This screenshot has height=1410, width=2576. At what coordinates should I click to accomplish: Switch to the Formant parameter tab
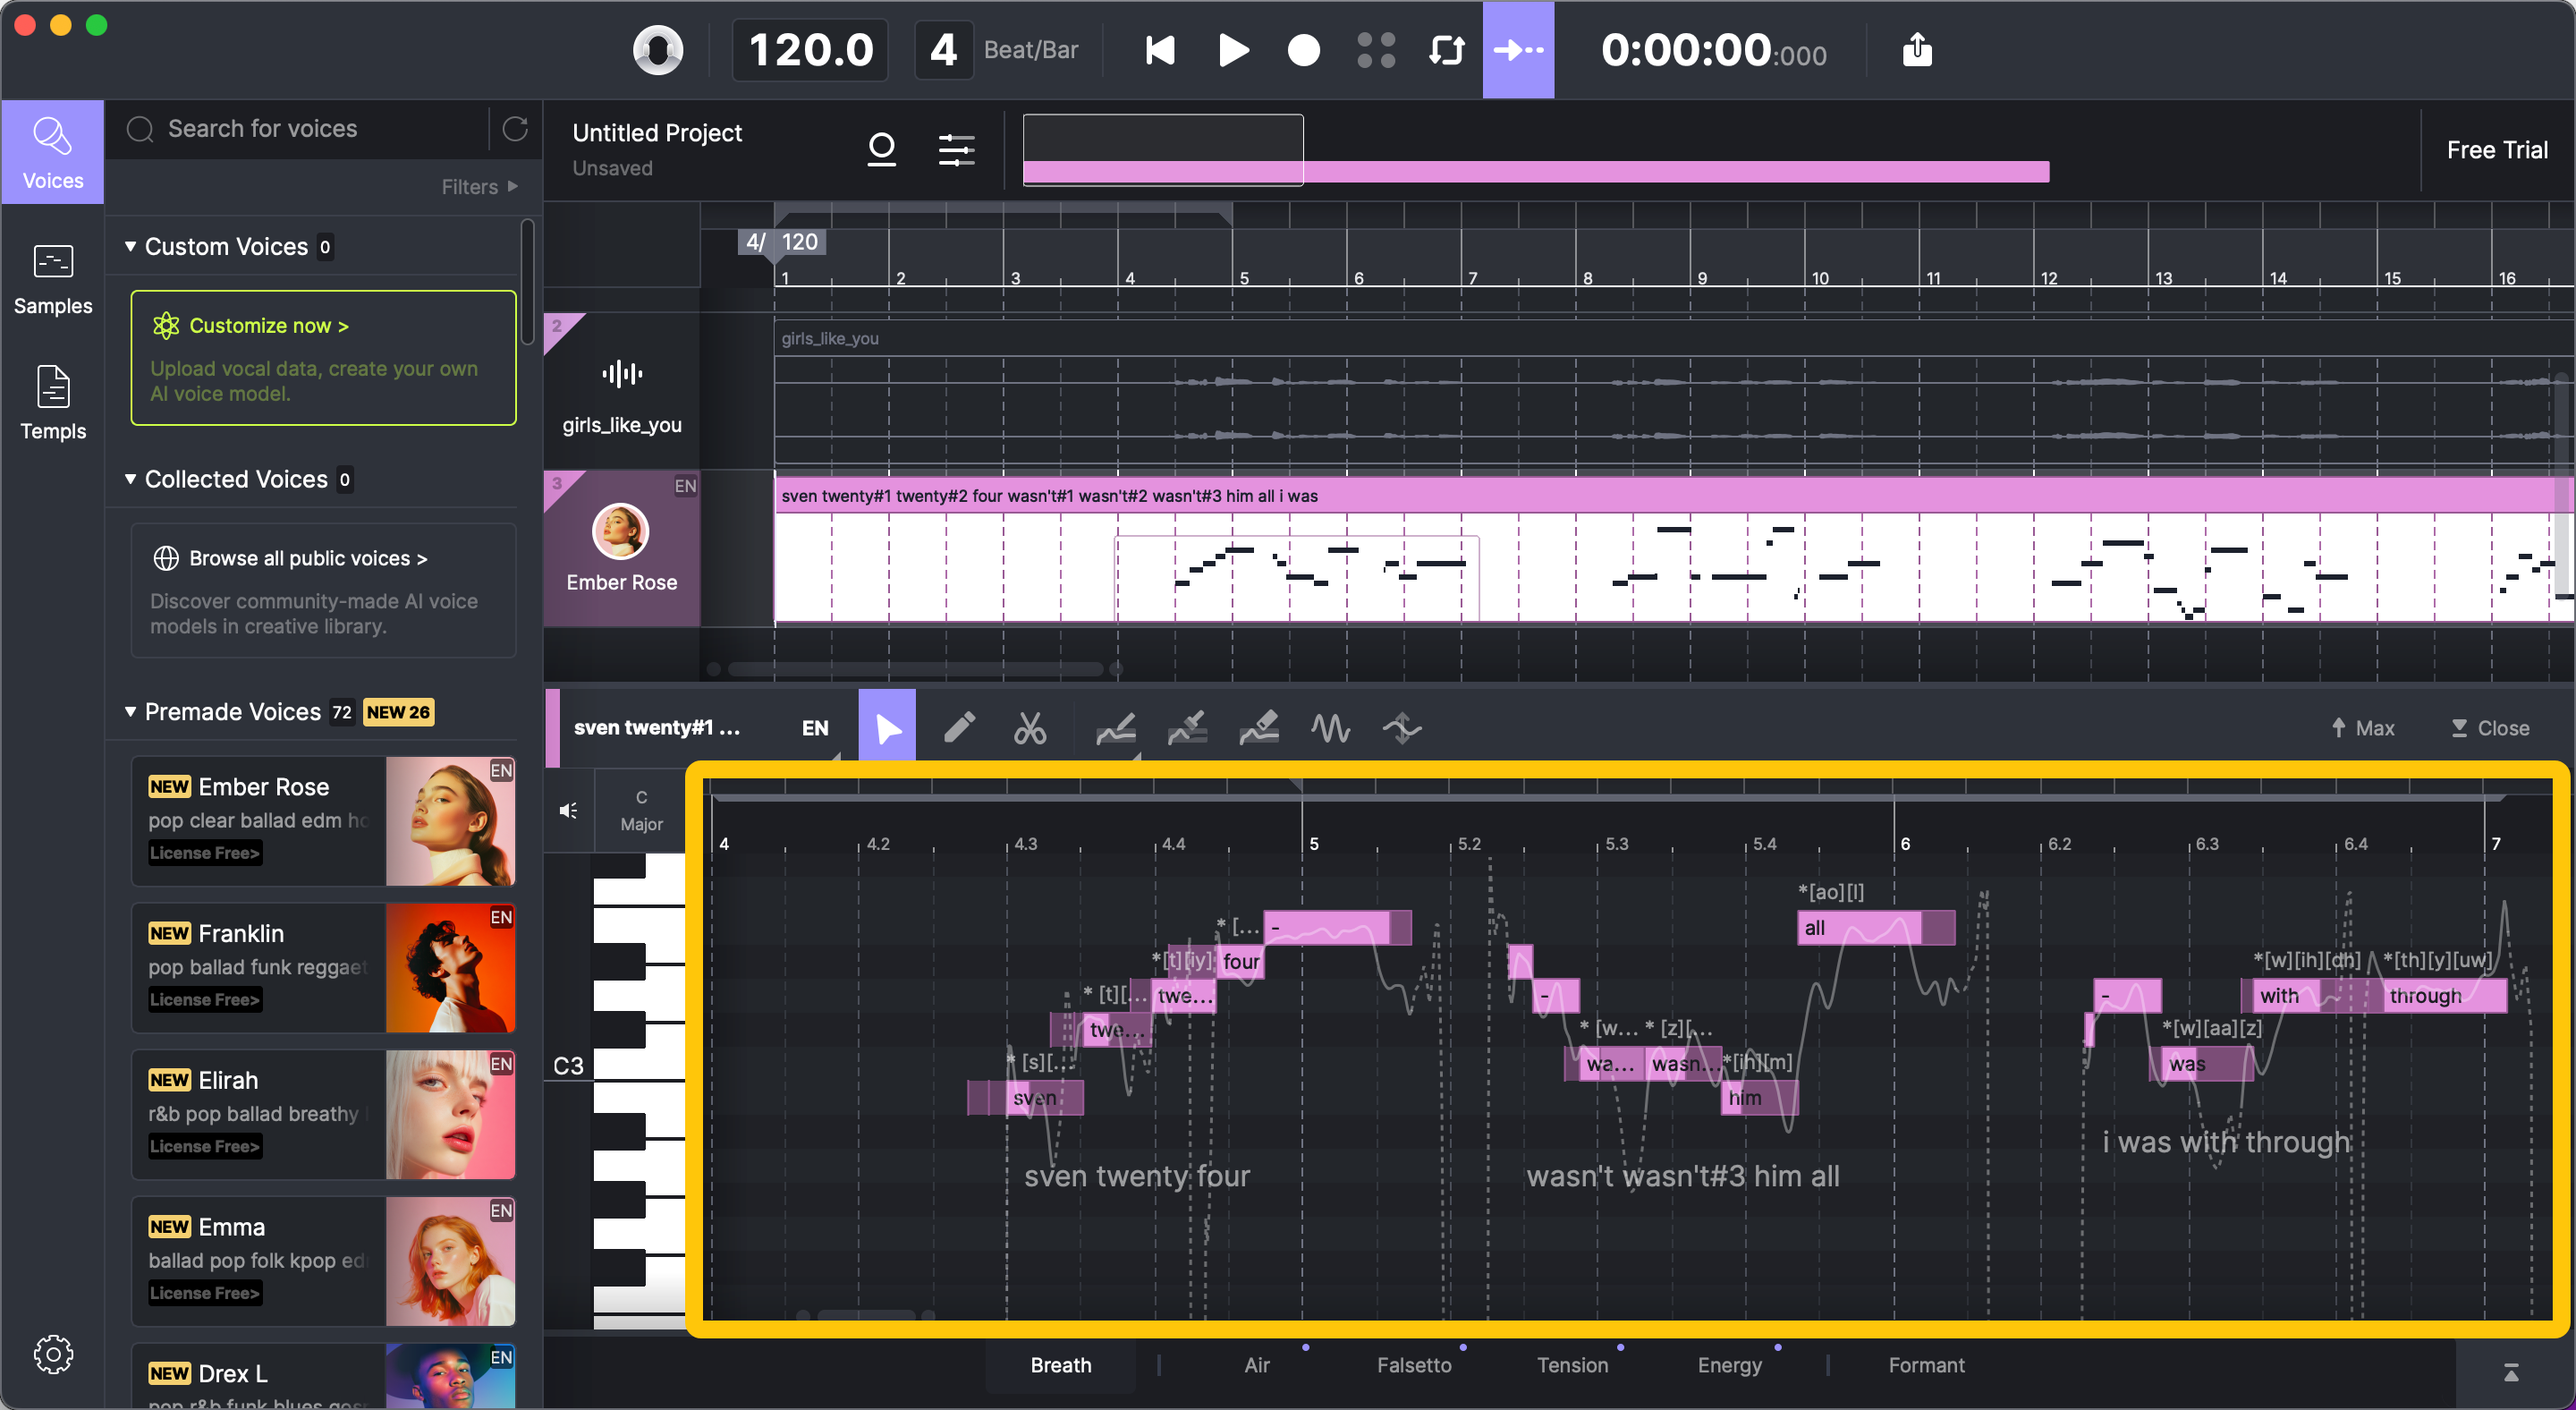click(x=1925, y=1365)
